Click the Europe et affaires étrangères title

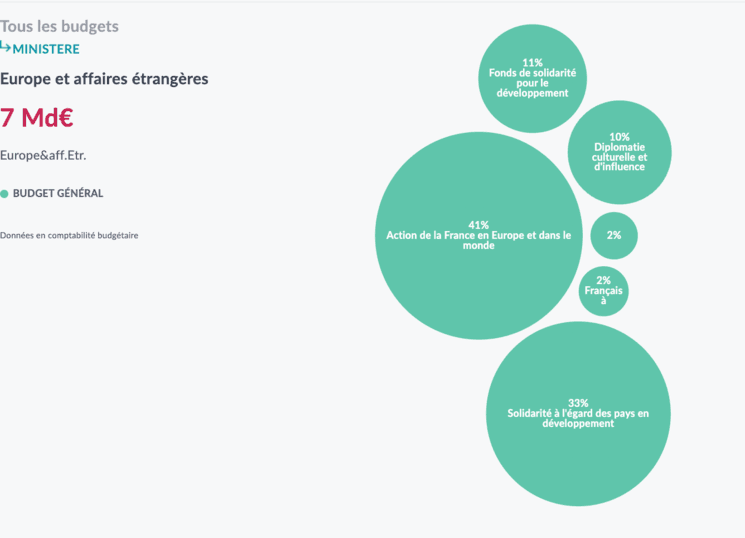coord(104,78)
